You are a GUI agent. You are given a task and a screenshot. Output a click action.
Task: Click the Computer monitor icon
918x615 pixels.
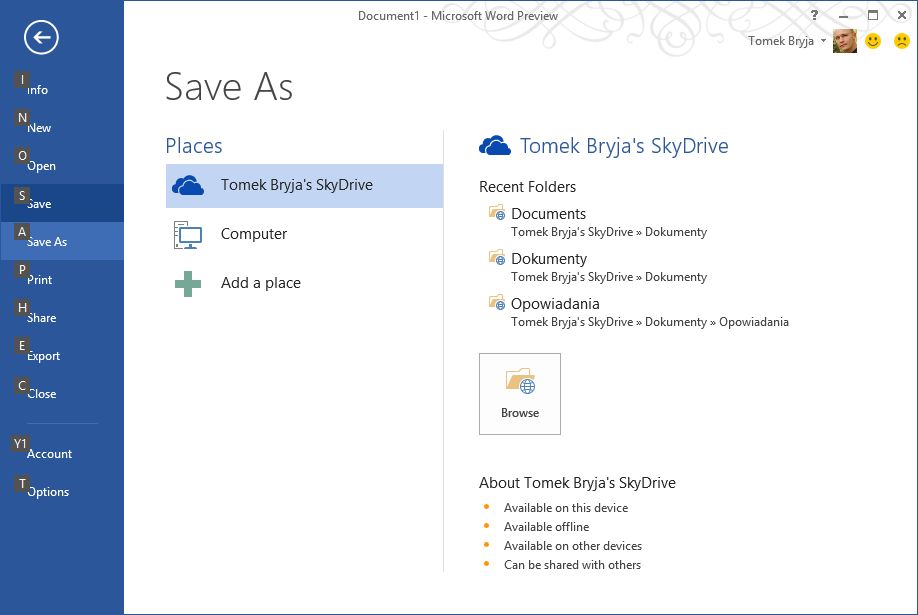(187, 235)
